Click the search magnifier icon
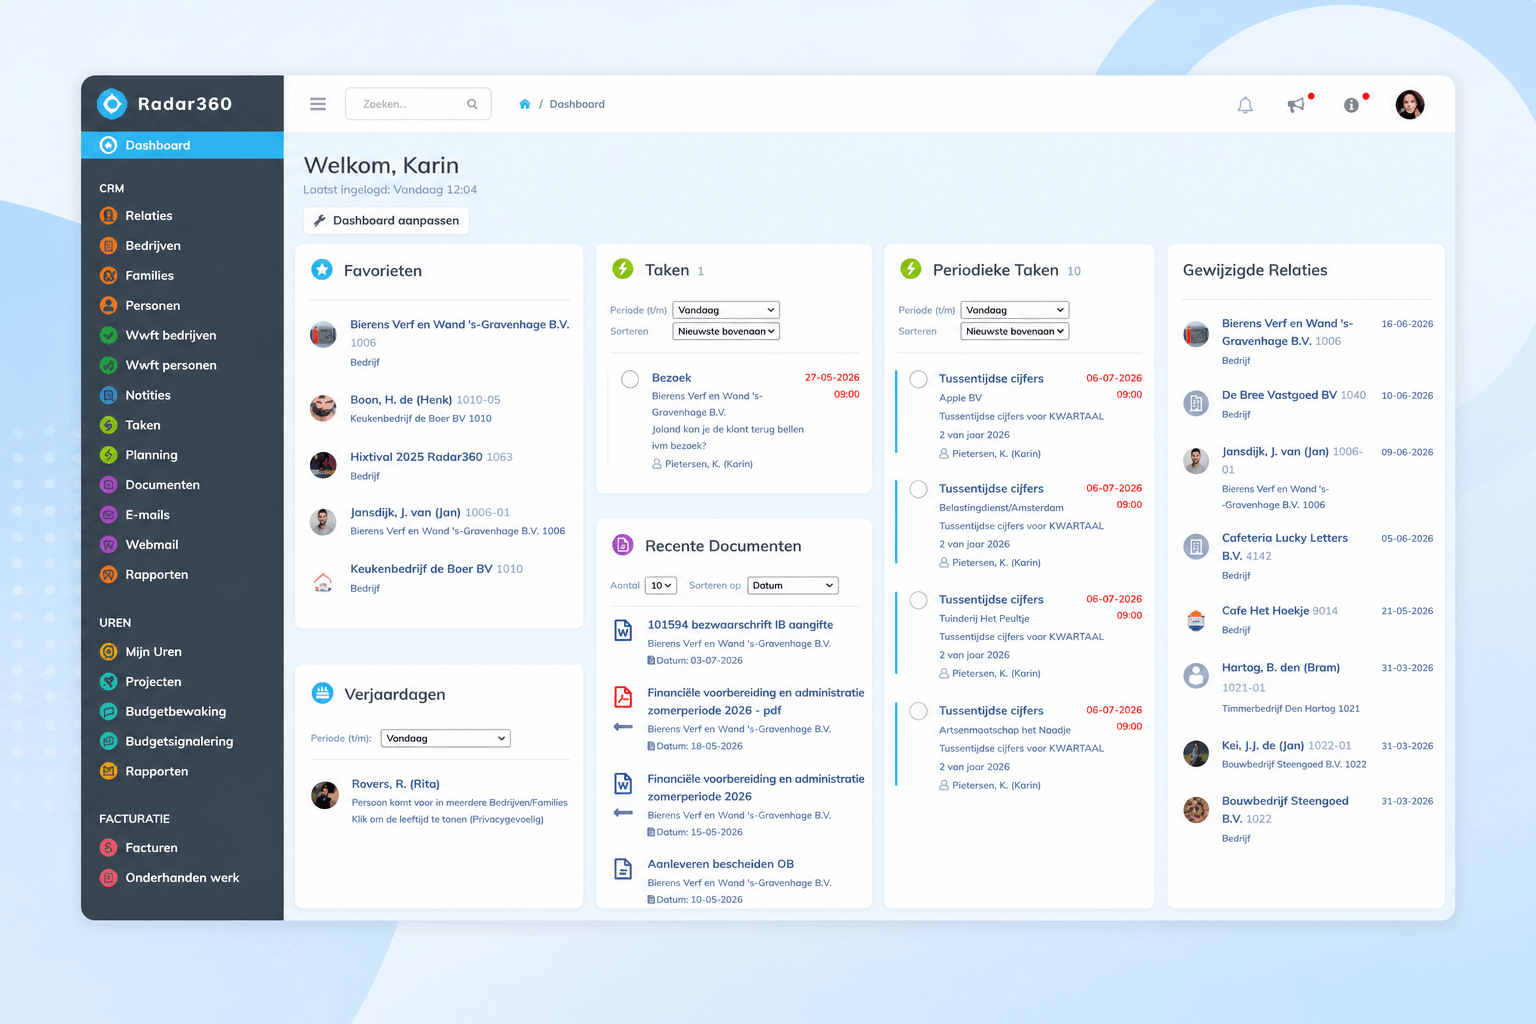The width and height of the screenshot is (1536, 1024). tap(472, 104)
